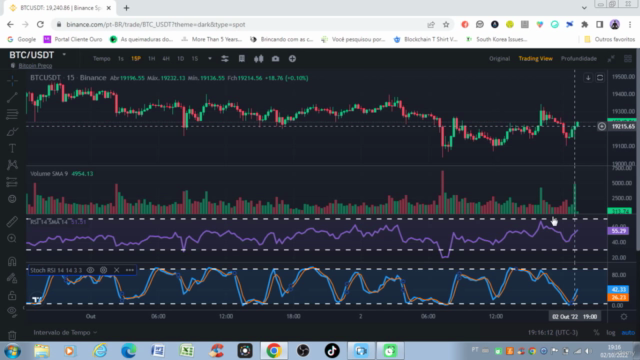The height and width of the screenshot is (360, 640).
Task: Click the browser address bar
Action: point(245,24)
